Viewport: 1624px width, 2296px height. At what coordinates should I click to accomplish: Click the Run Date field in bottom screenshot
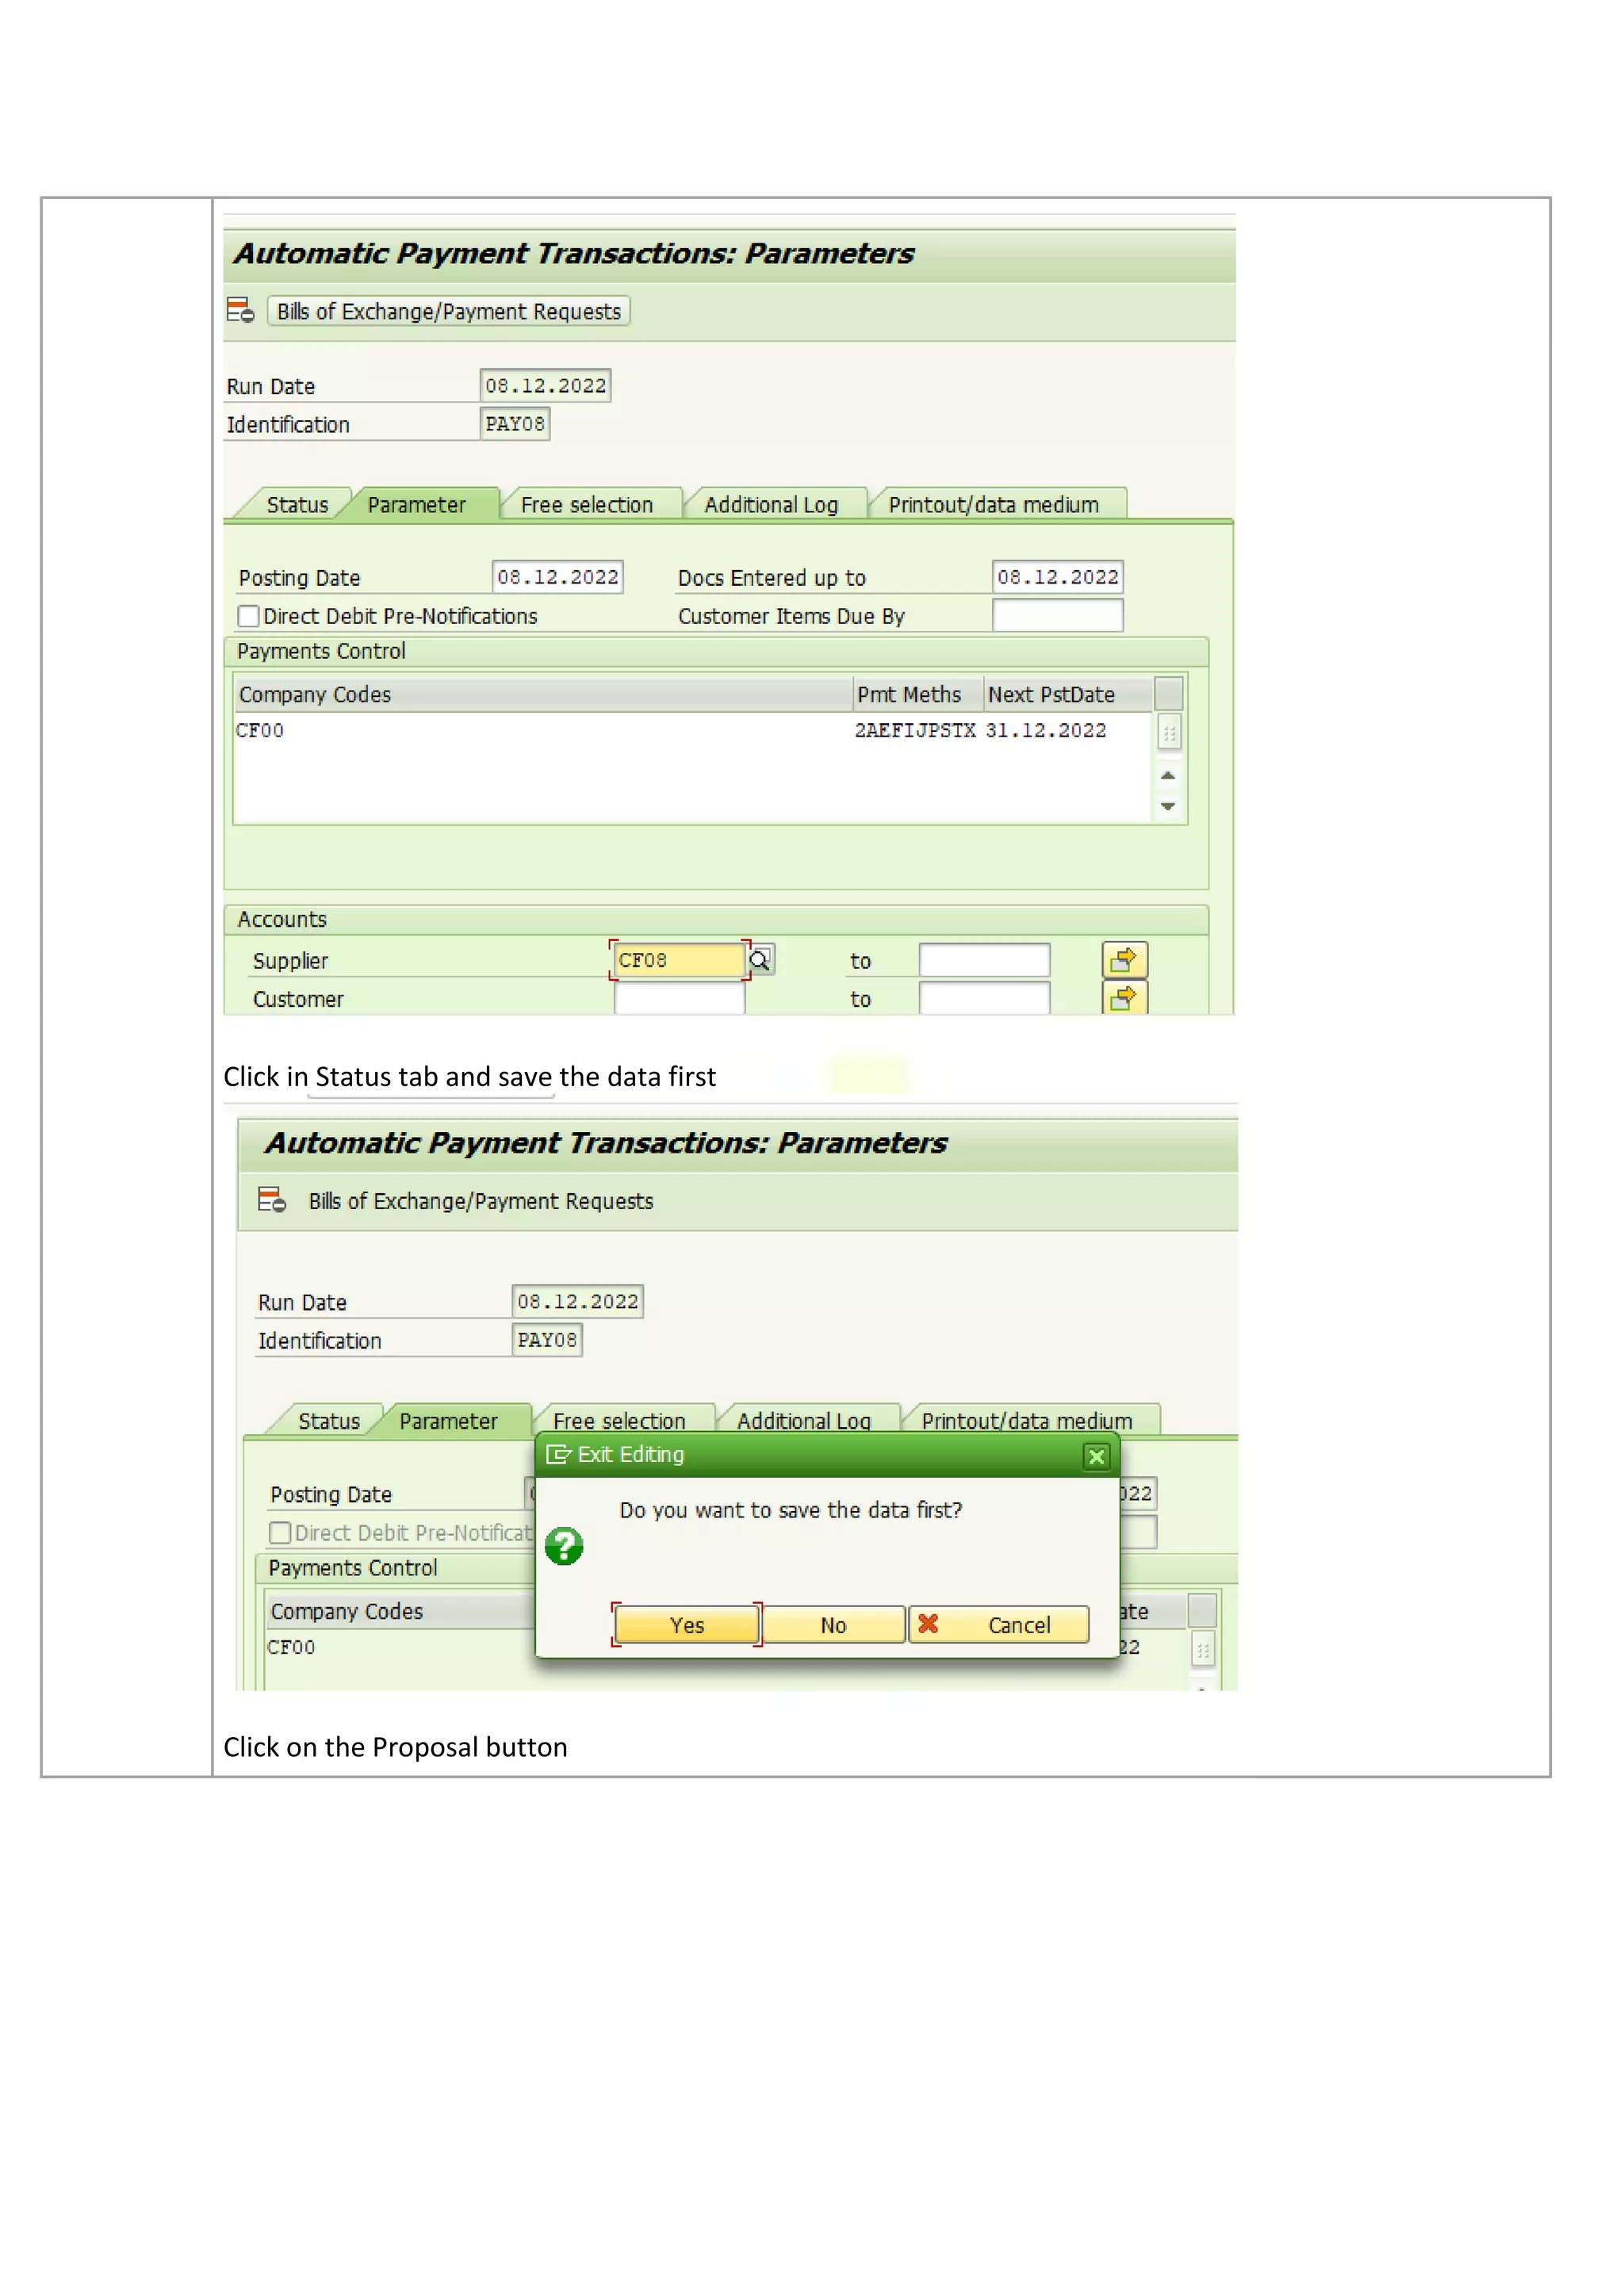(578, 1302)
